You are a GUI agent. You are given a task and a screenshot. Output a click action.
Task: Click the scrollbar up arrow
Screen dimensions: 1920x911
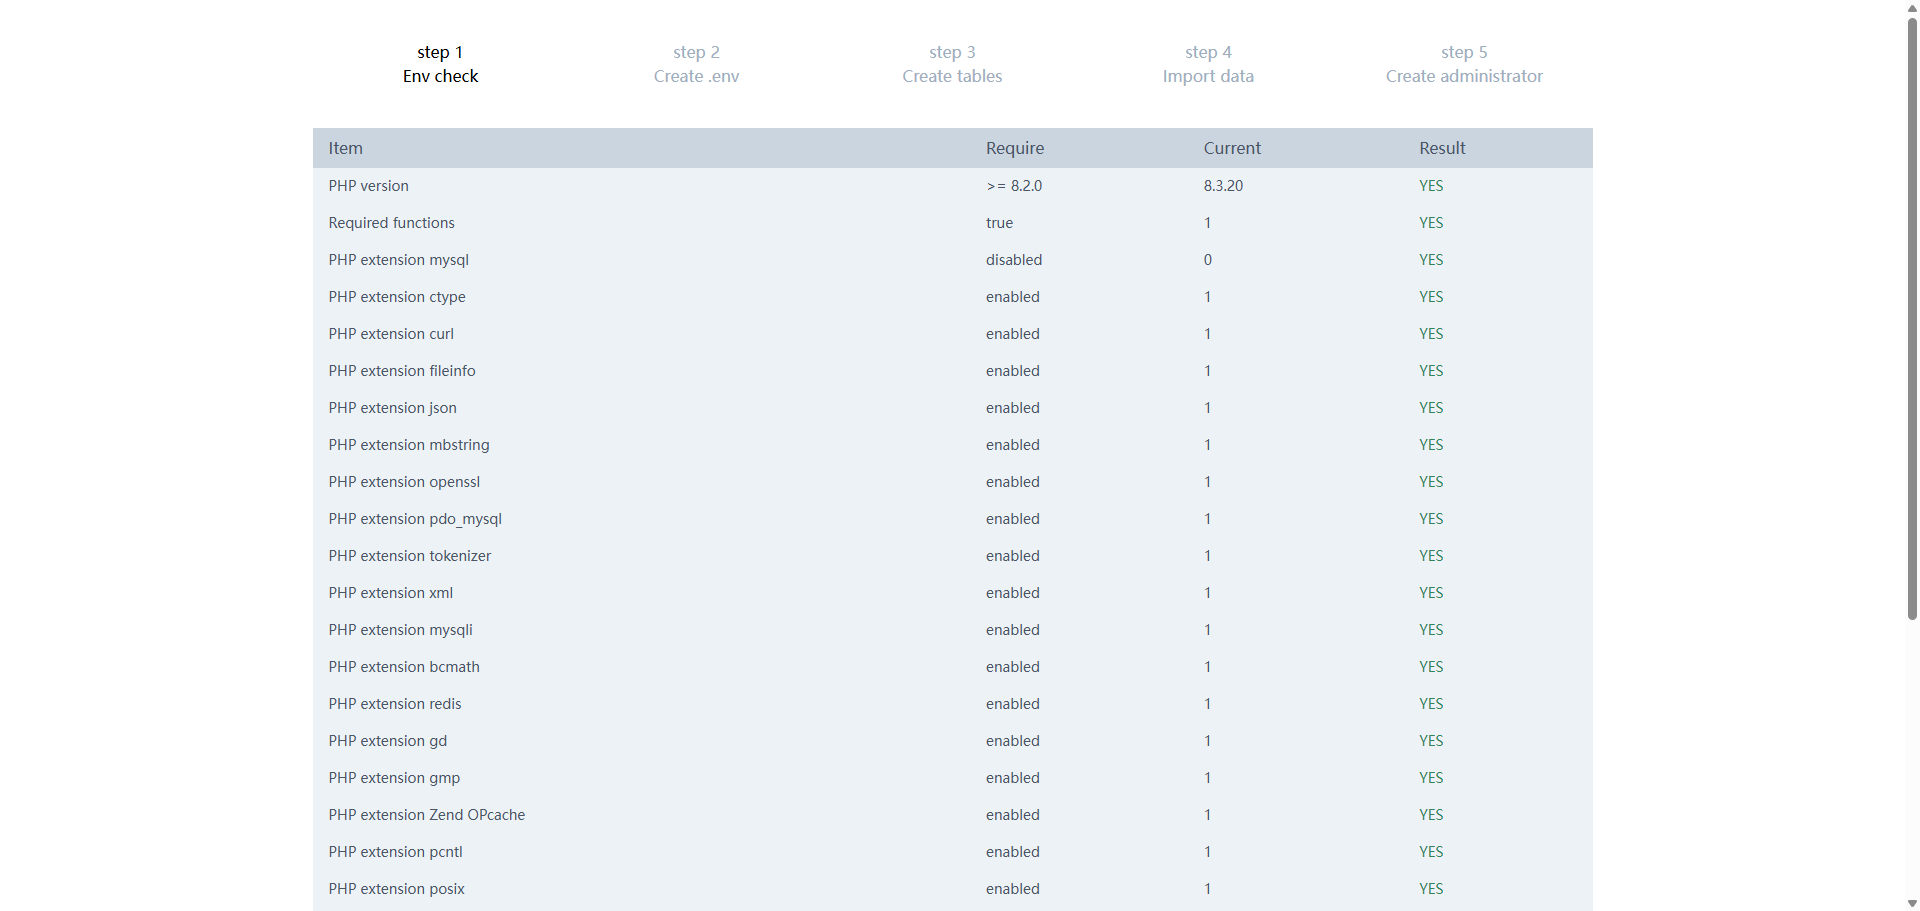(1912, 8)
